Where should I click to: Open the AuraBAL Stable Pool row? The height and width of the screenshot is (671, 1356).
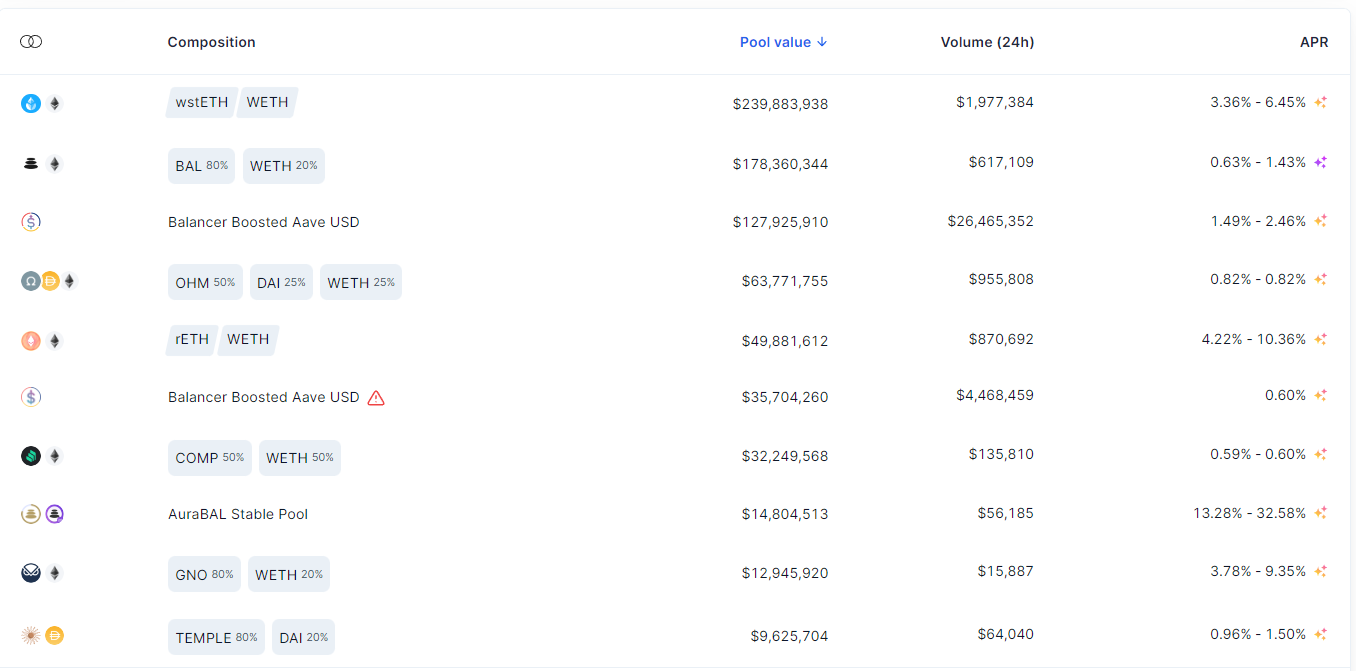pos(238,514)
